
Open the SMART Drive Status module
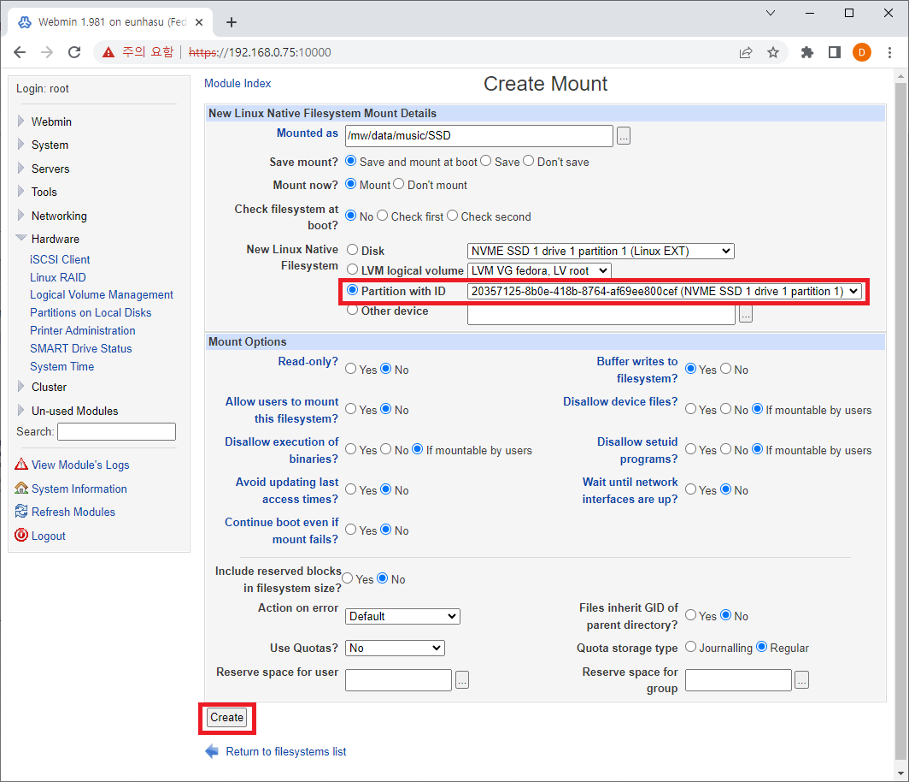(81, 349)
